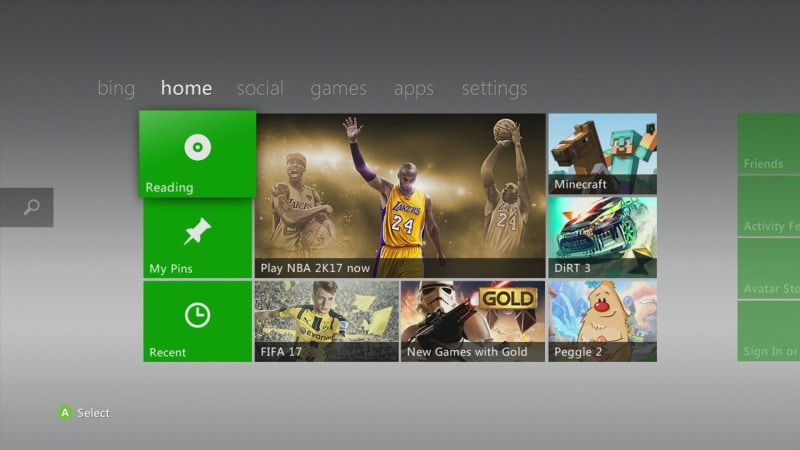Viewport: 800px width, 450px height.
Task: Open the Recent clock tile
Action: coord(197,321)
